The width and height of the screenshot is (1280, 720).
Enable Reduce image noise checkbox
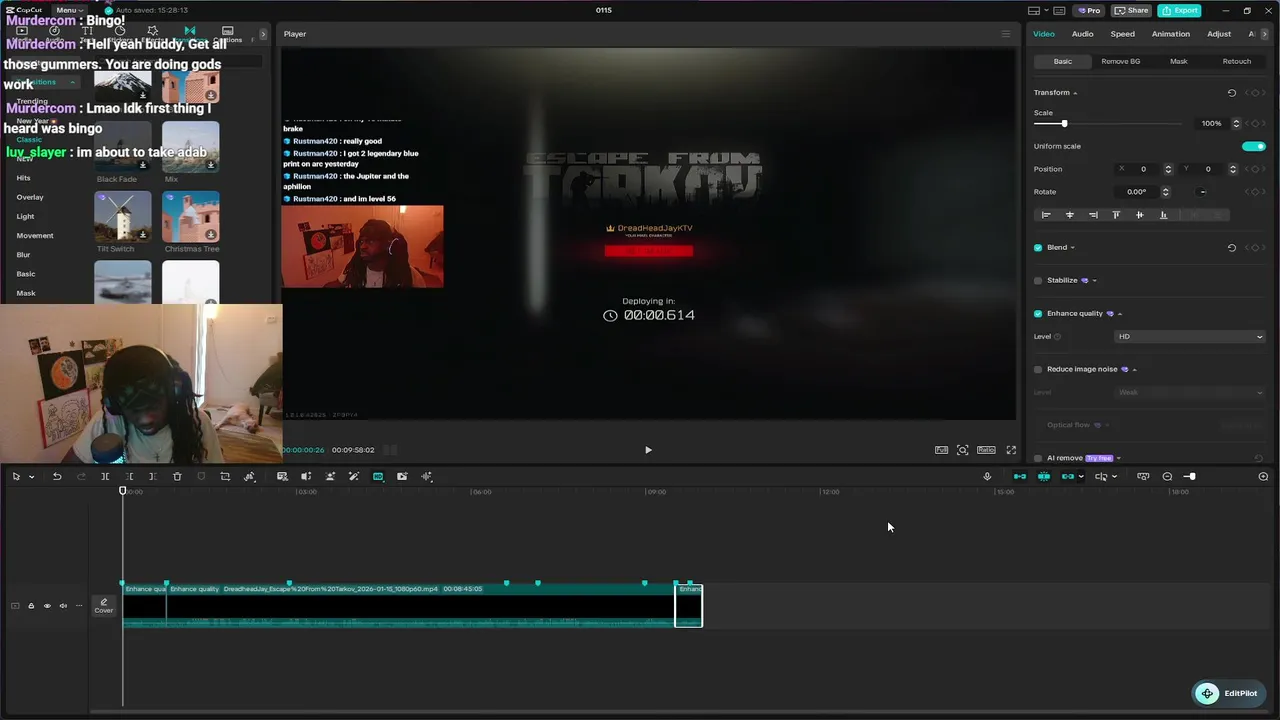click(x=1038, y=370)
